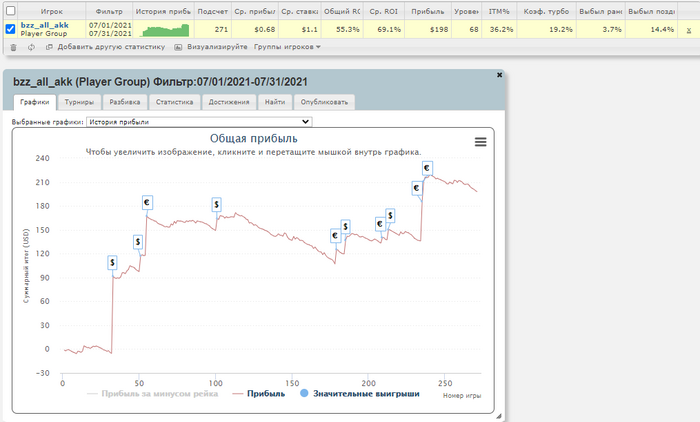Toggle the select-all checkbox in header
Viewport: 700px width, 422px height.
point(10,11)
